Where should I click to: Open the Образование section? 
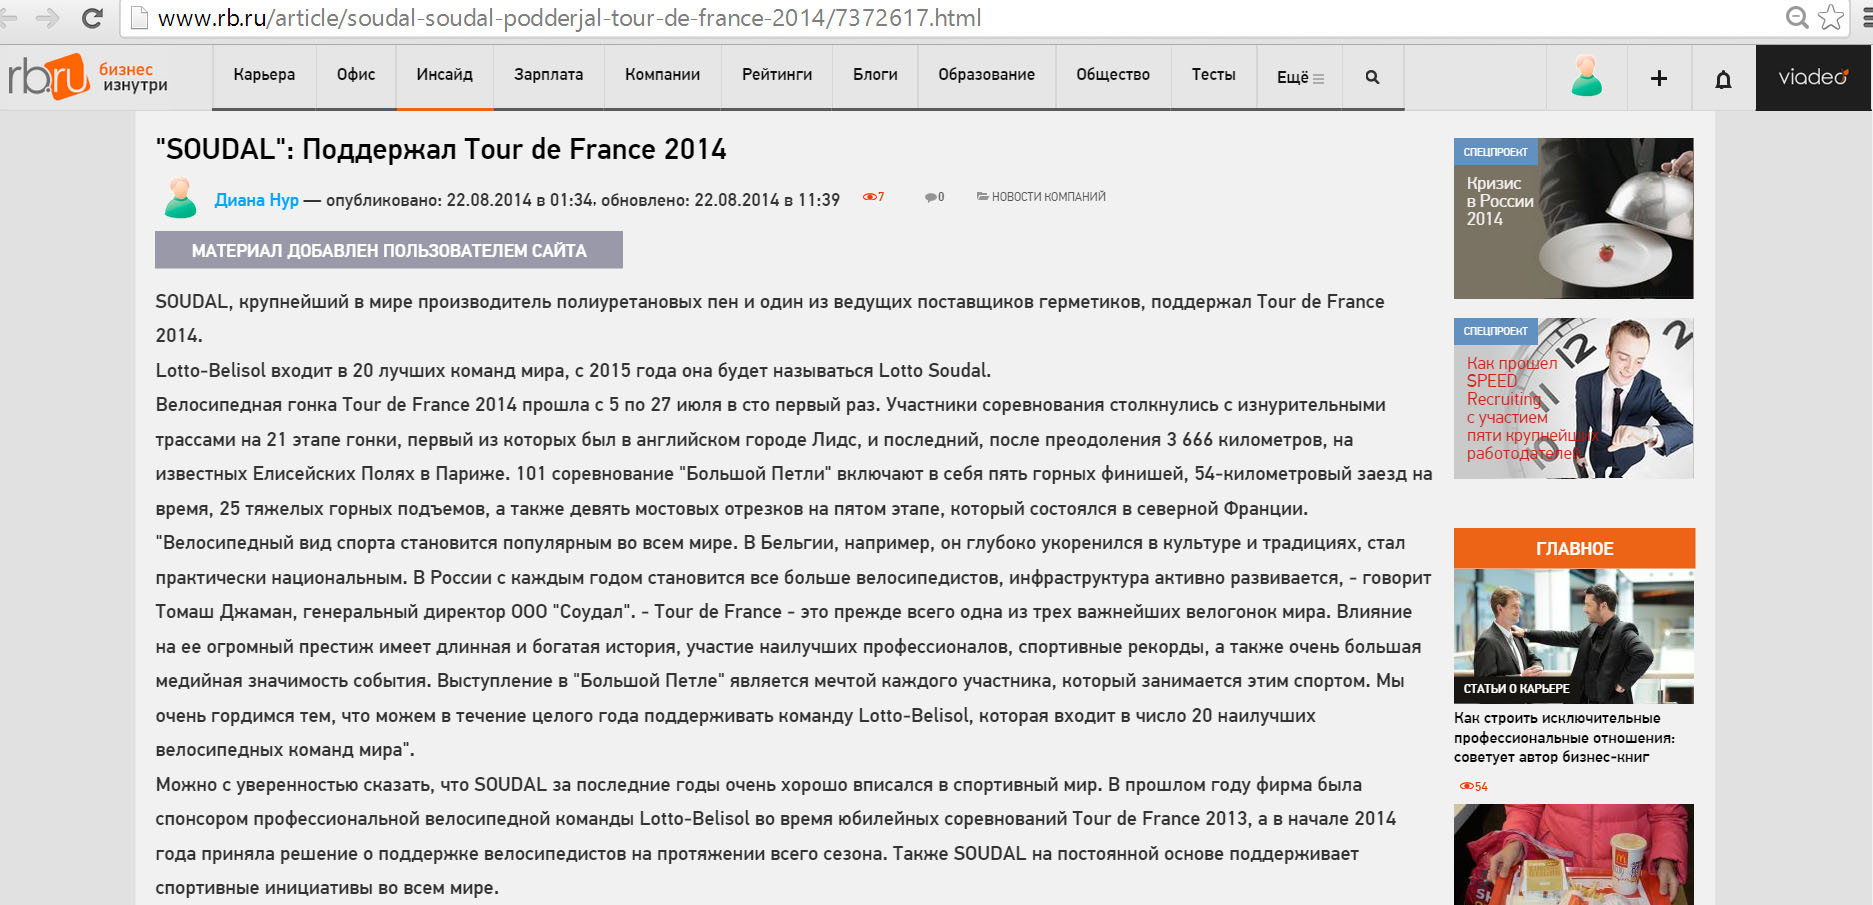click(987, 75)
